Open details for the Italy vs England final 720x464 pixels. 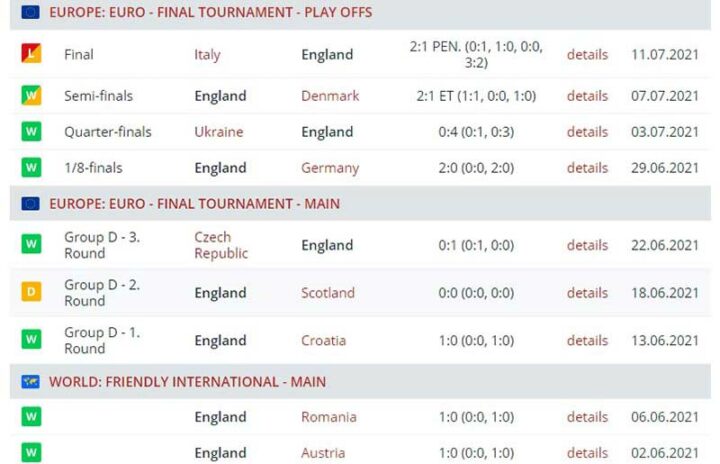(587, 55)
